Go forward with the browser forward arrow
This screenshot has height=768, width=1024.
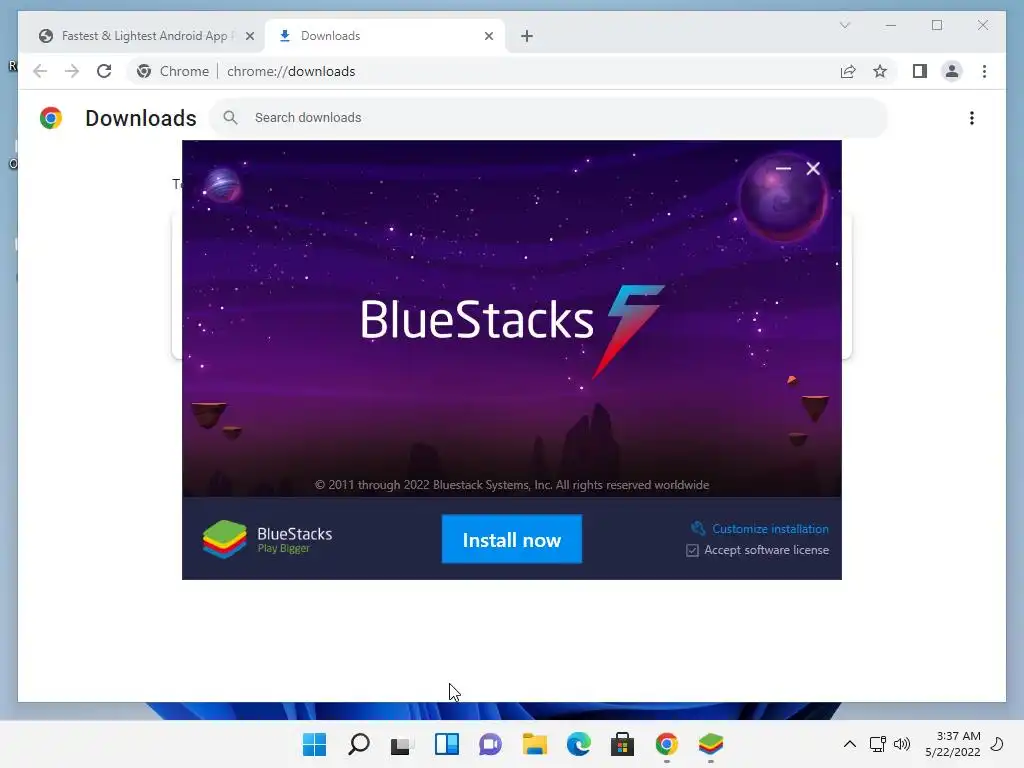[x=72, y=71]
